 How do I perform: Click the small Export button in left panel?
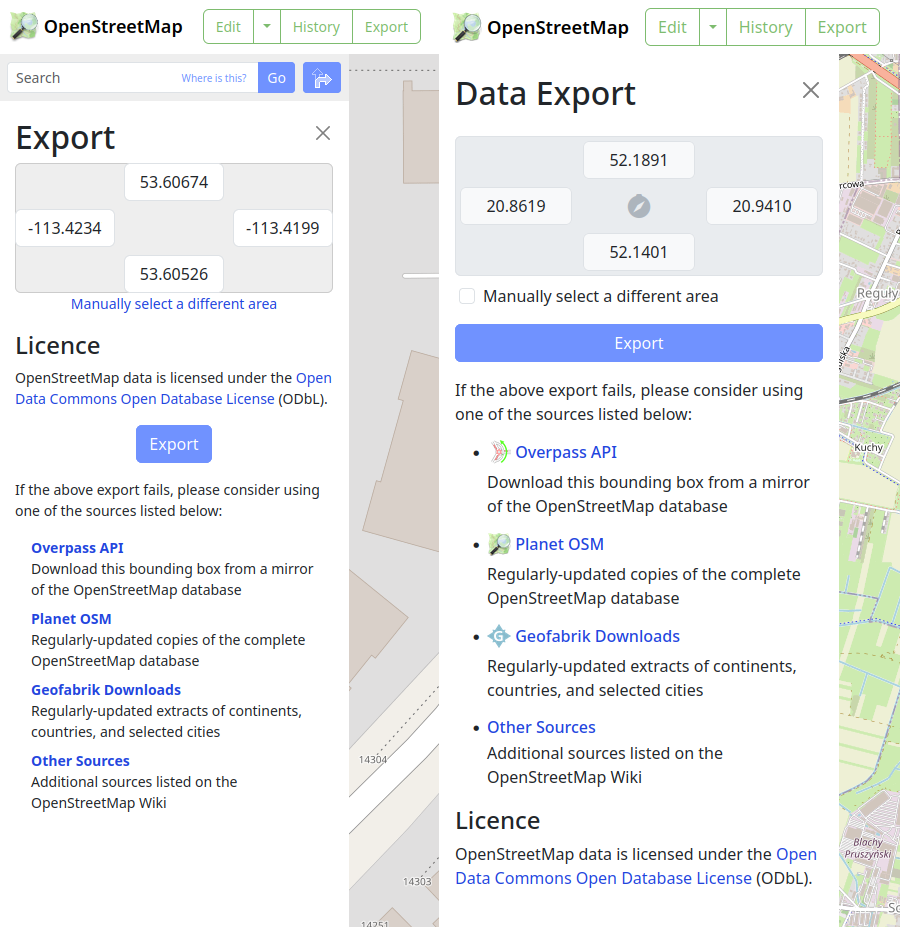tap(174, 444)
